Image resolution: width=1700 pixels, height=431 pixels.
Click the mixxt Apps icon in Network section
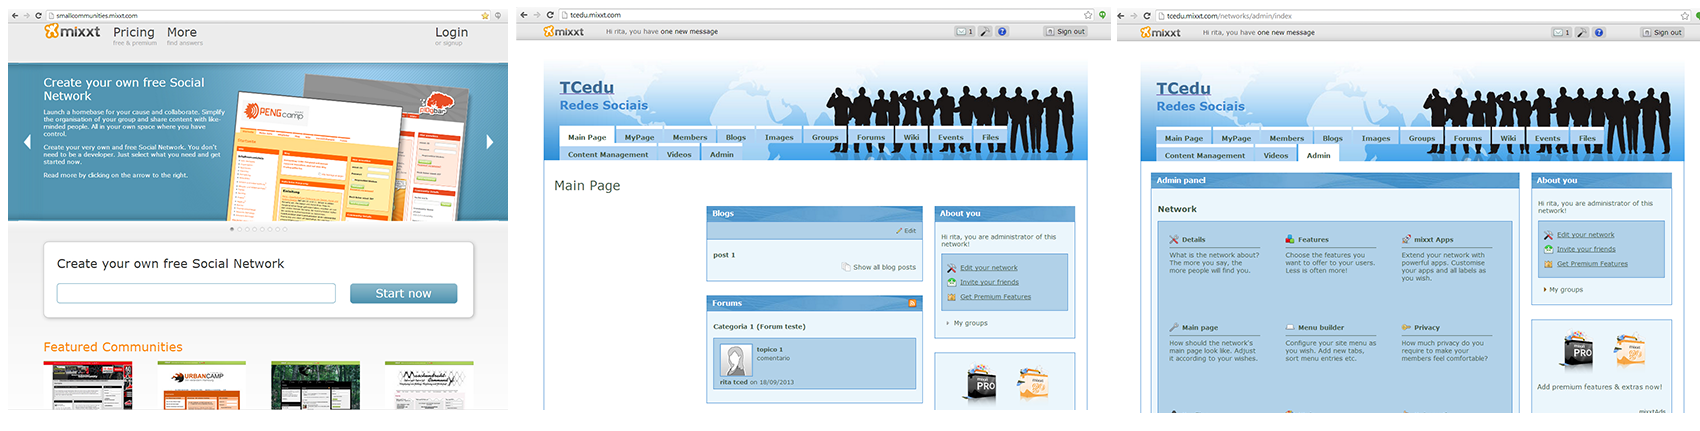coord(1406,240)
